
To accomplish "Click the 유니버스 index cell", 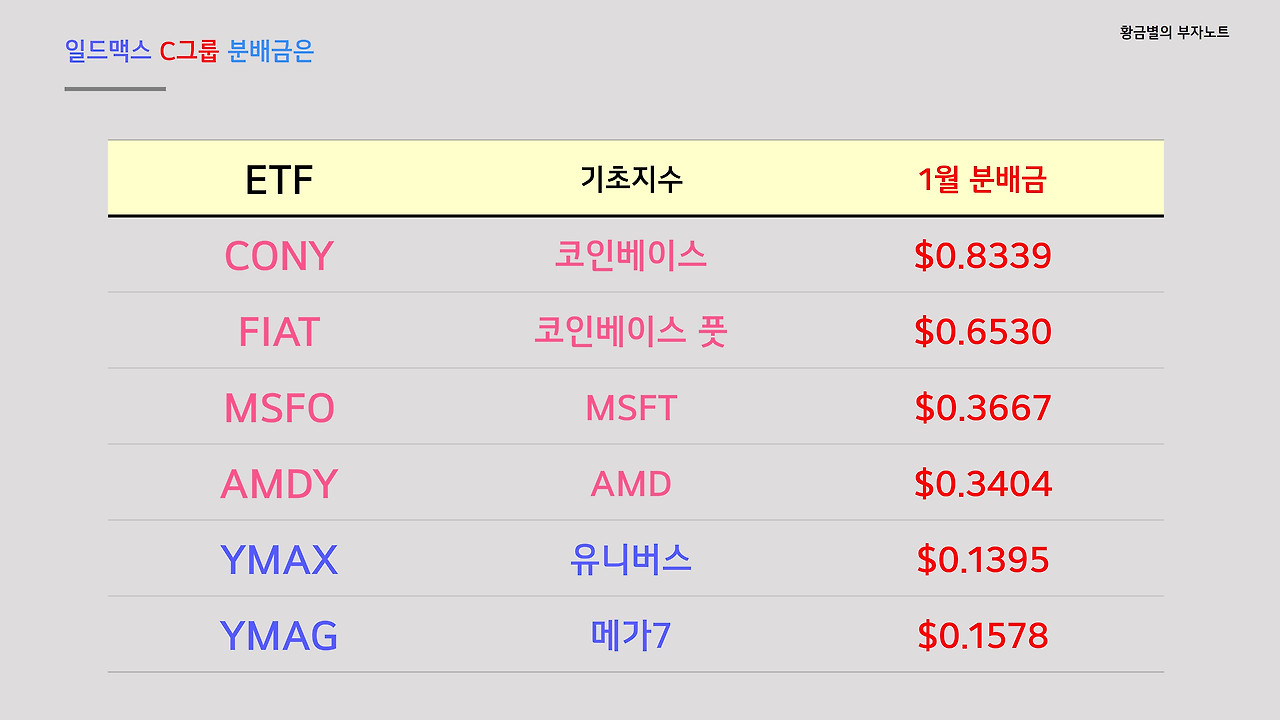I will point(631,560).
